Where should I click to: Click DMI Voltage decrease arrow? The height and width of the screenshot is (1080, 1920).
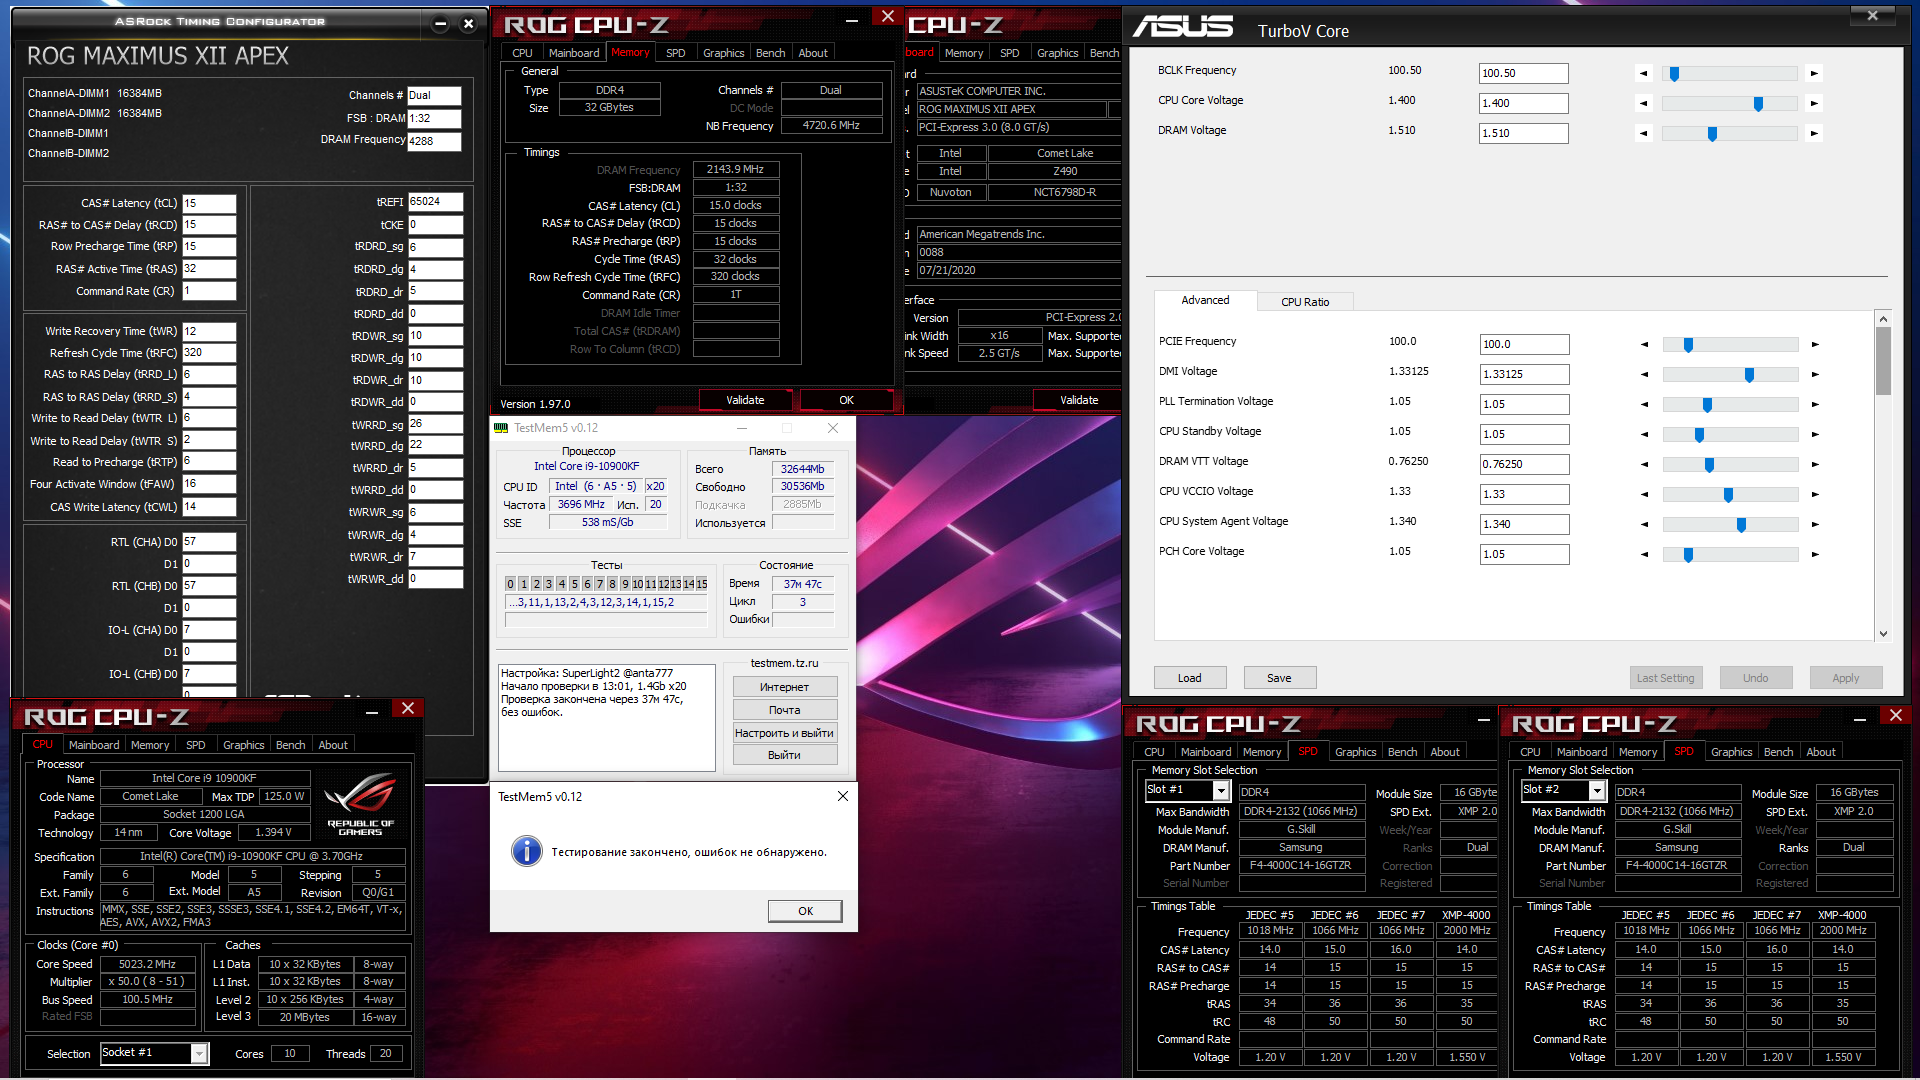tap(1644, 374)
